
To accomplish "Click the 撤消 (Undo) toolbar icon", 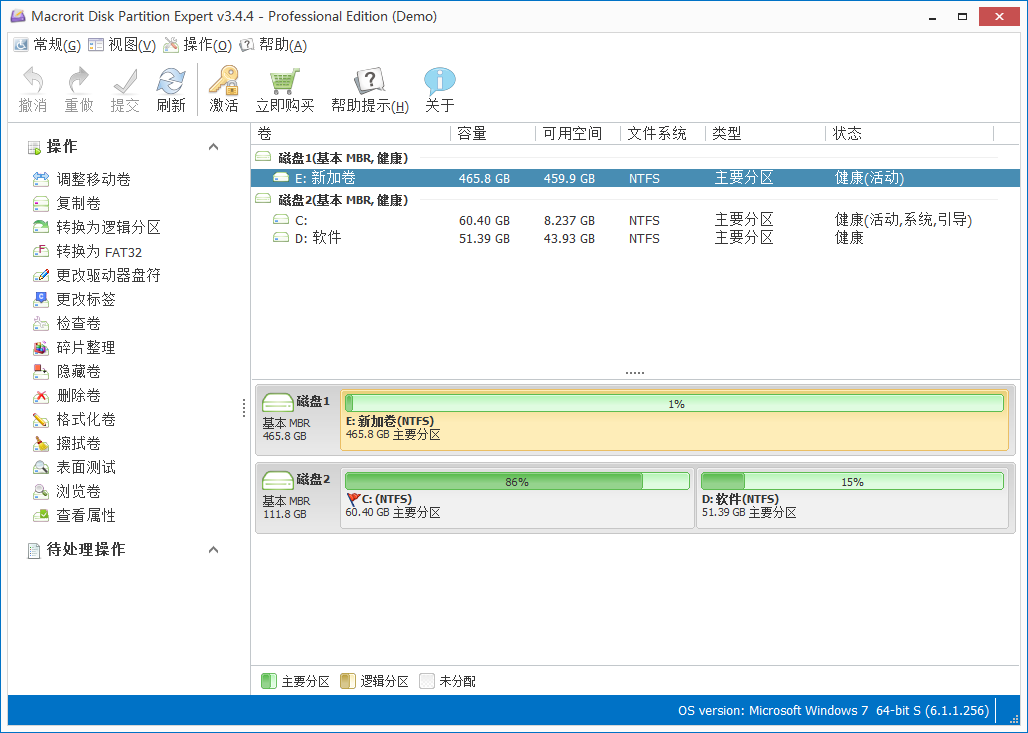I will [x=33, y=81].
